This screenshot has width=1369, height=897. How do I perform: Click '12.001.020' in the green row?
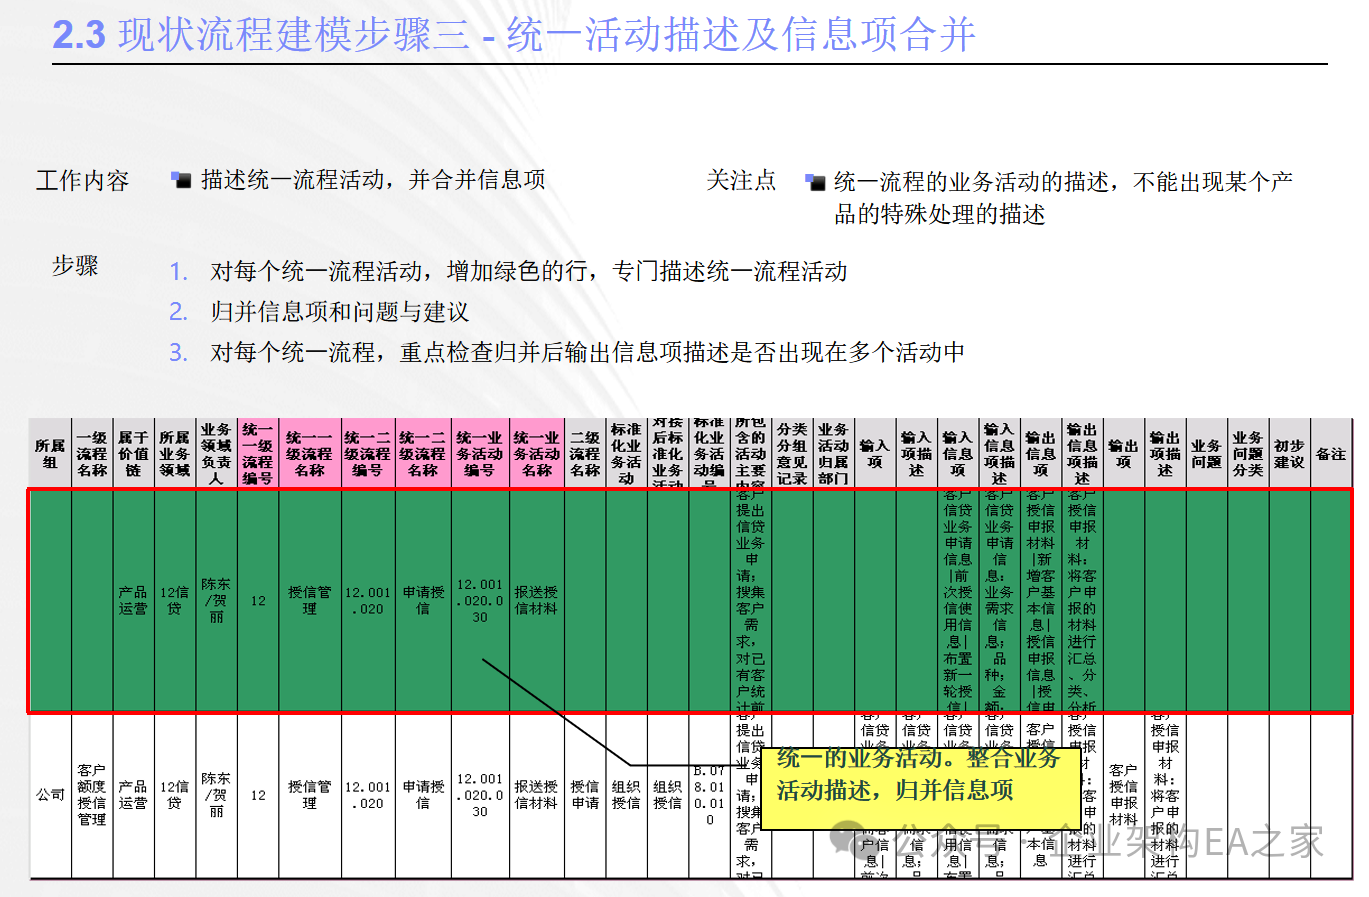[x=368, y=600]
